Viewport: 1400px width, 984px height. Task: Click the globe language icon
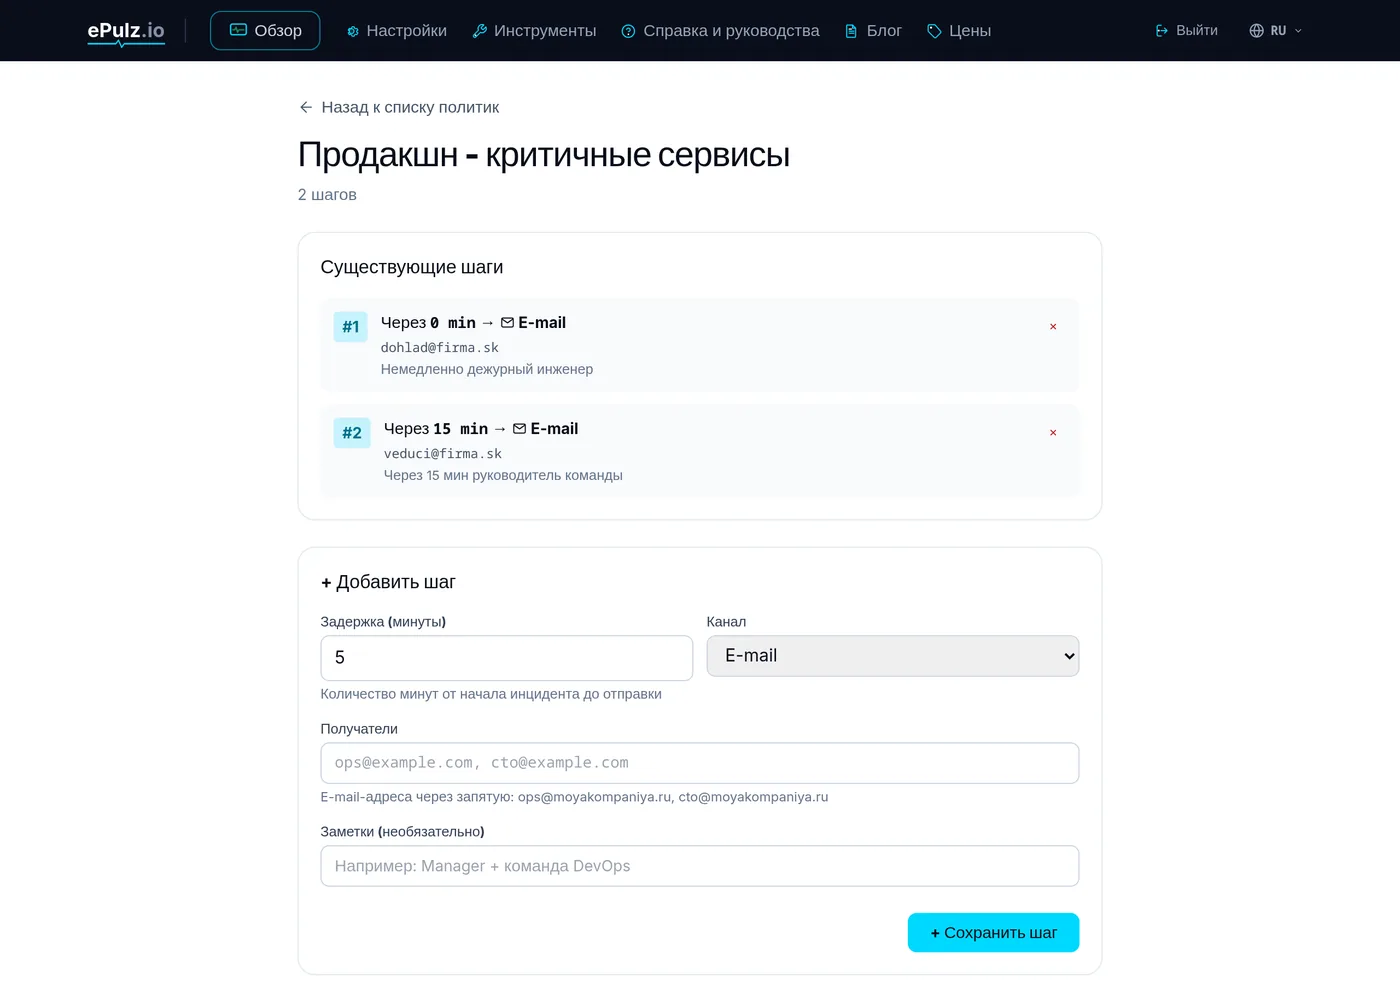point(1257,31)
